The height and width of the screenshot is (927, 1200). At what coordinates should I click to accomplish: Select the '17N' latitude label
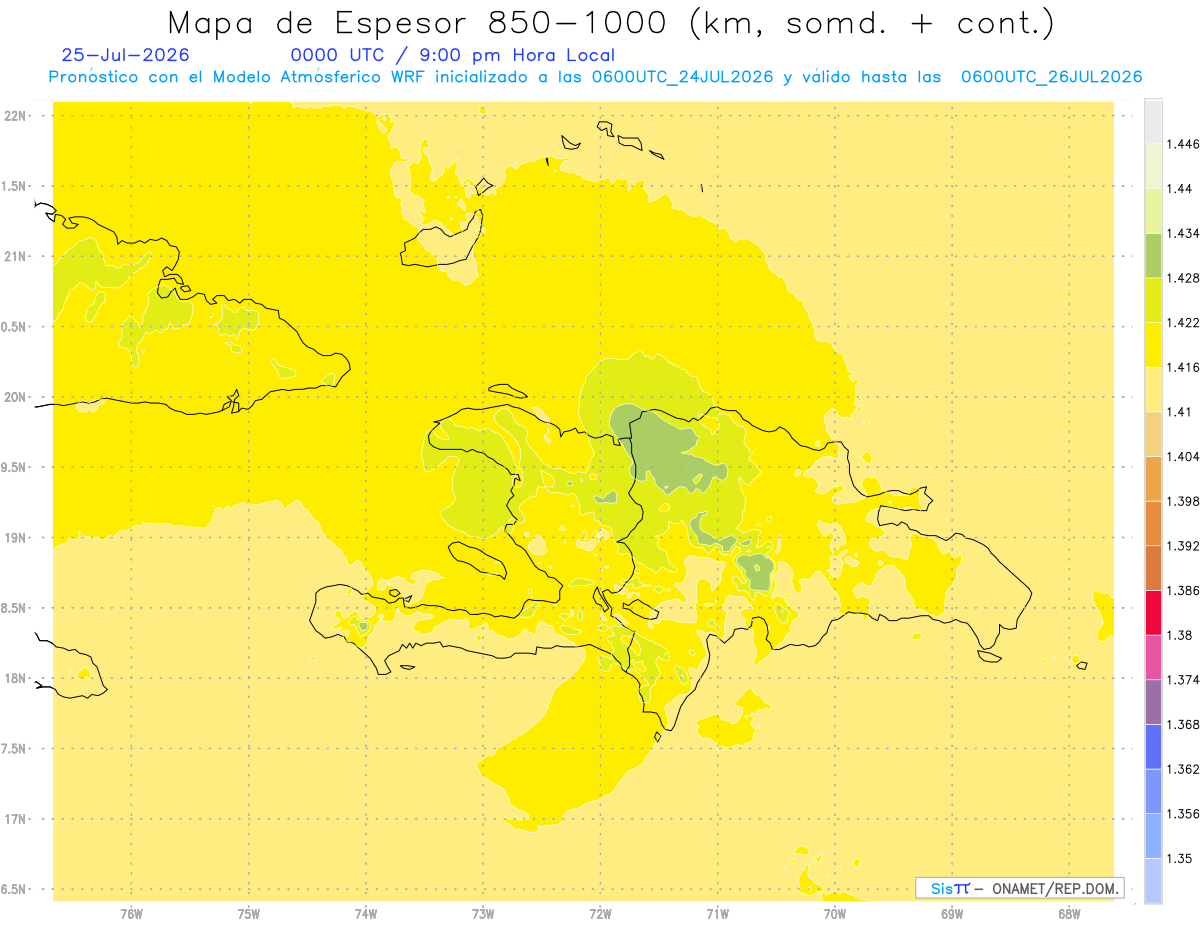coord(15,819)
